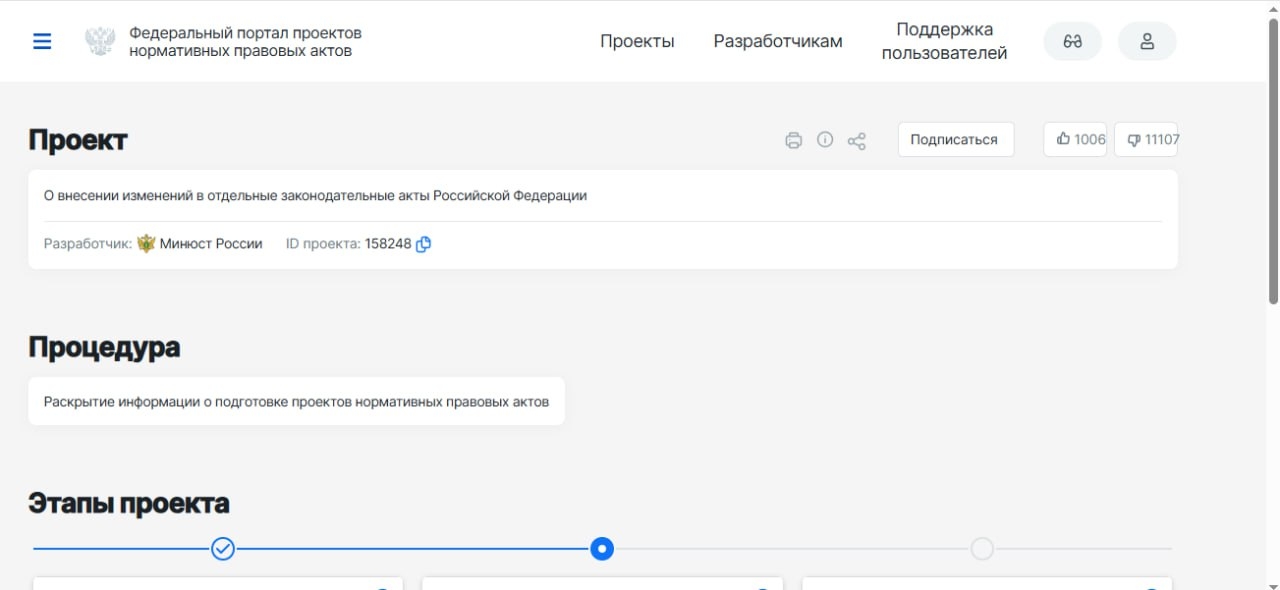Image resolution: width=1280 pixels, height=590 pixels.
Task: Subscribe using the Подписаться button
Action: click(x=956, y=140)
